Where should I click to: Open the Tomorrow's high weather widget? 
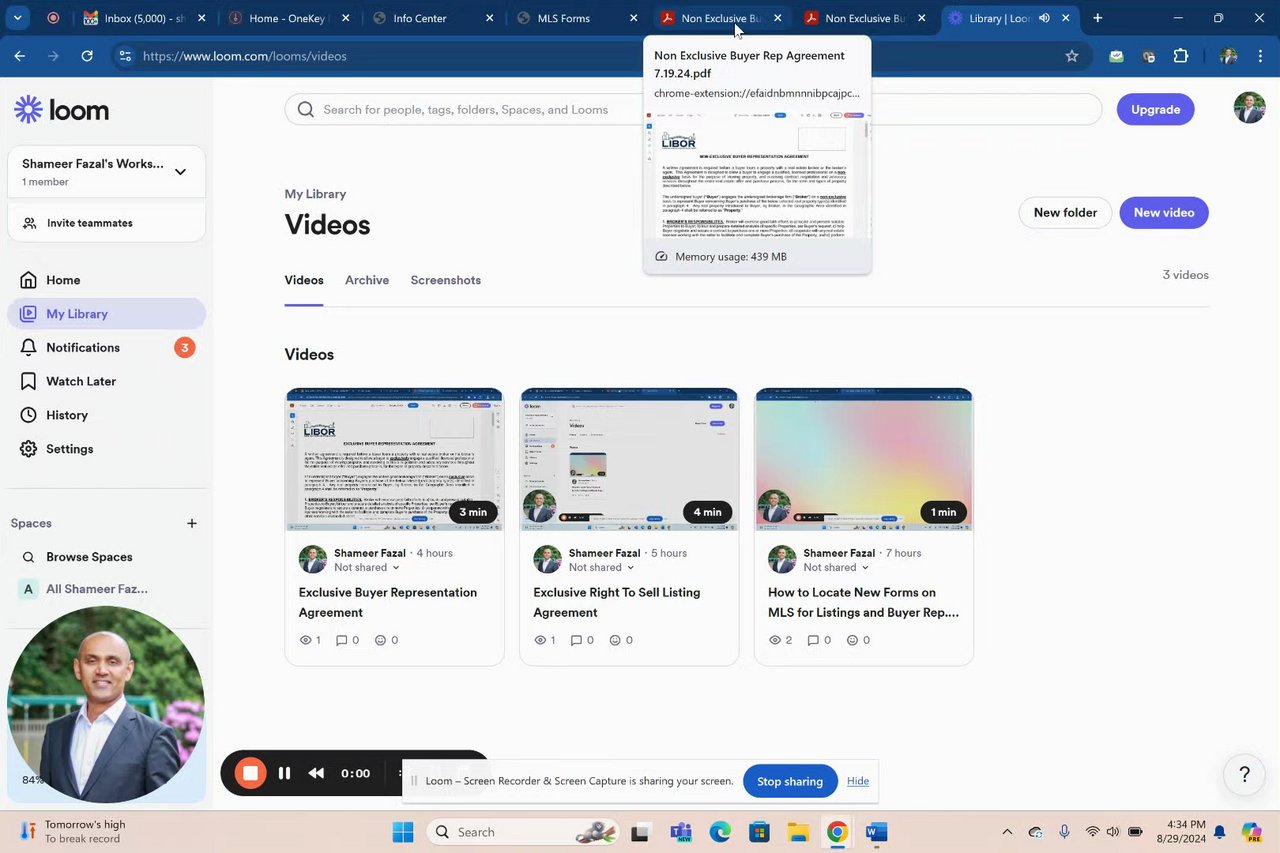tap(72, 832)
